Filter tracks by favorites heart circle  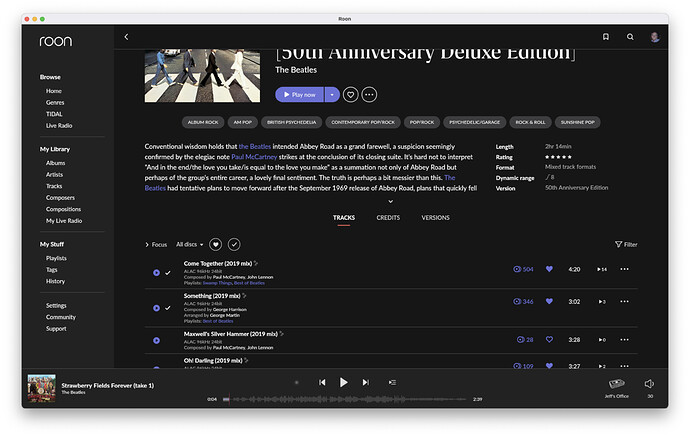(x=215, y=244)
